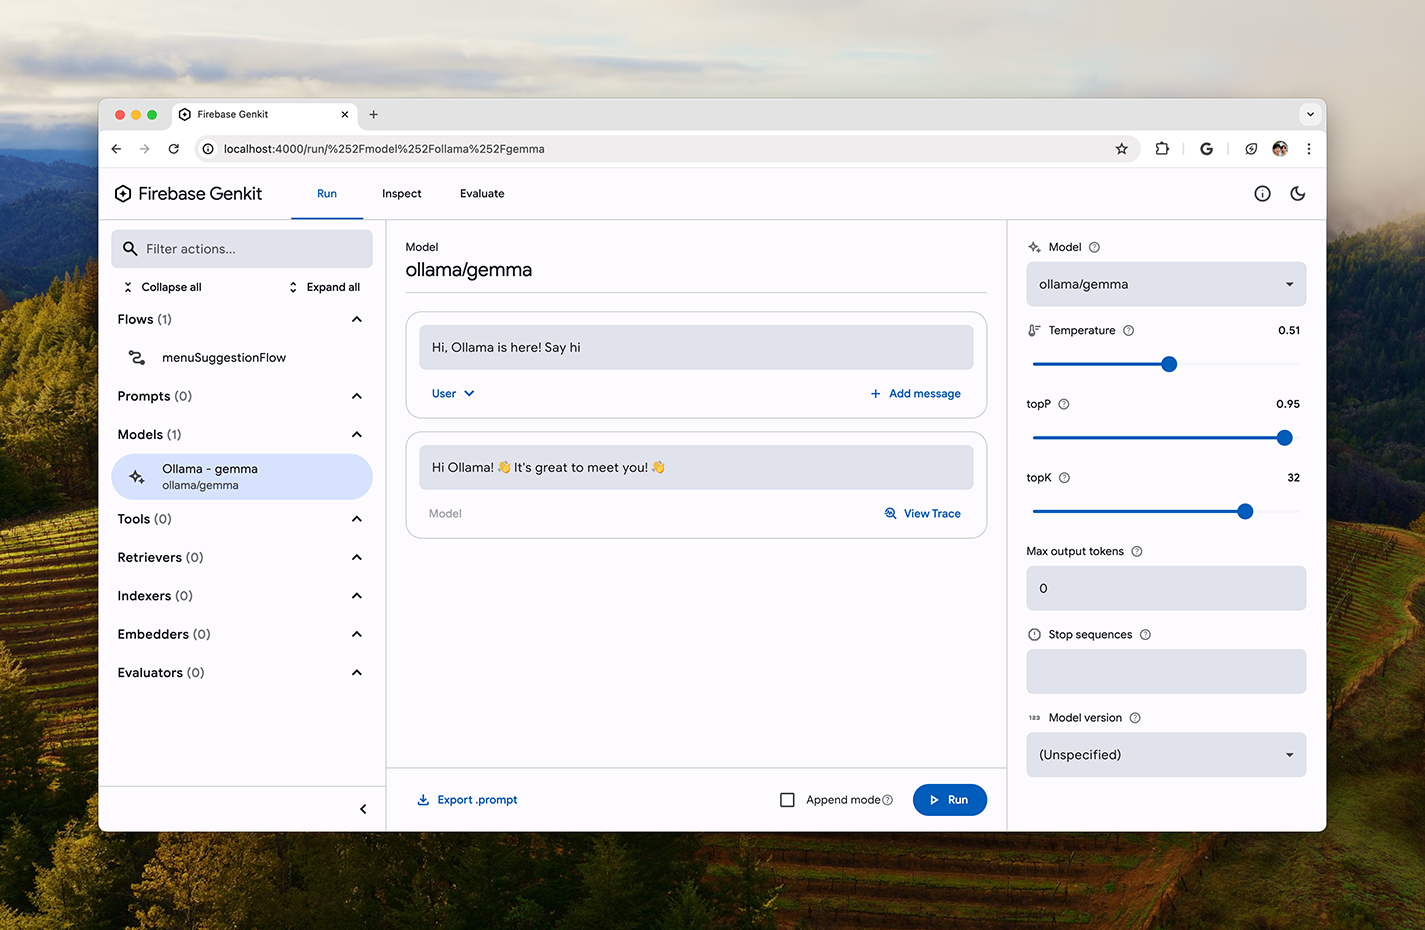Open the ollama/gemma model dropdown

coord(1165,284)
